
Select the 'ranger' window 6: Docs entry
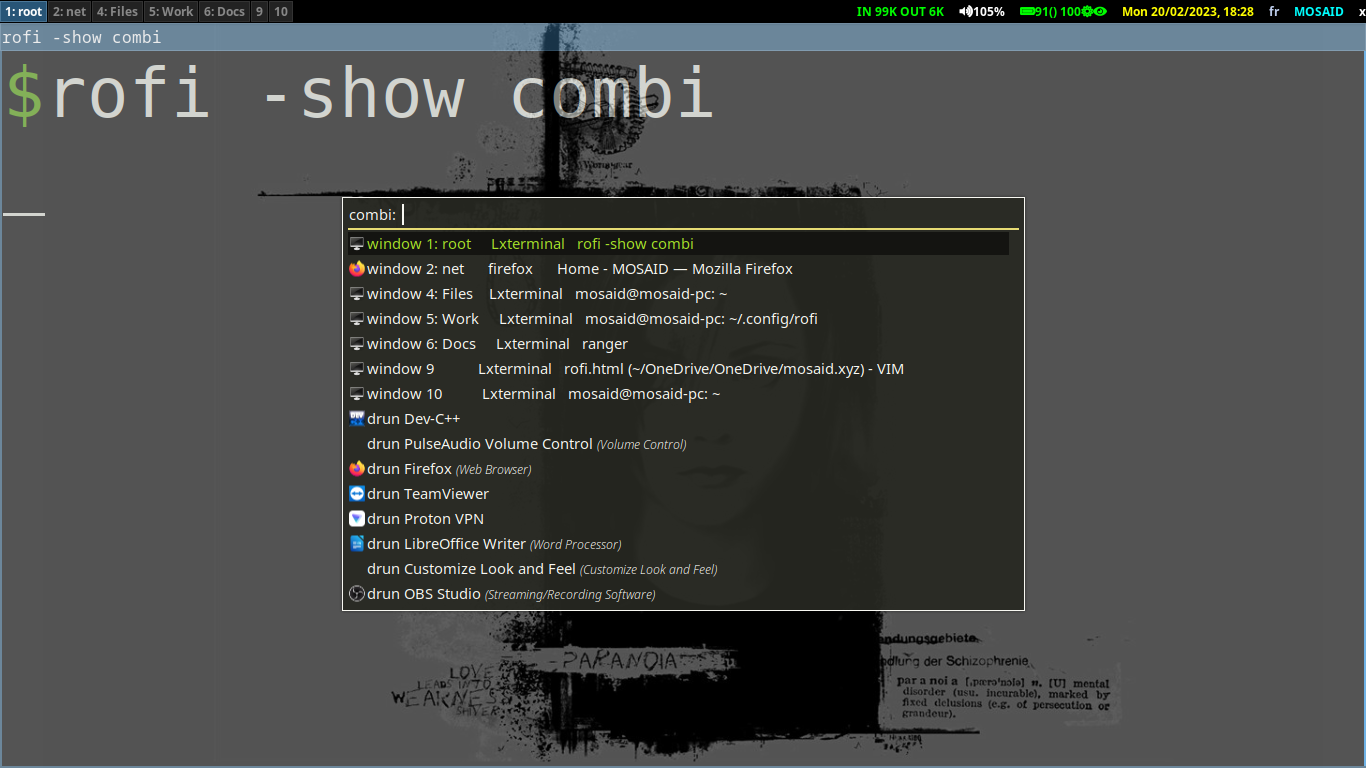click(678, 344)
